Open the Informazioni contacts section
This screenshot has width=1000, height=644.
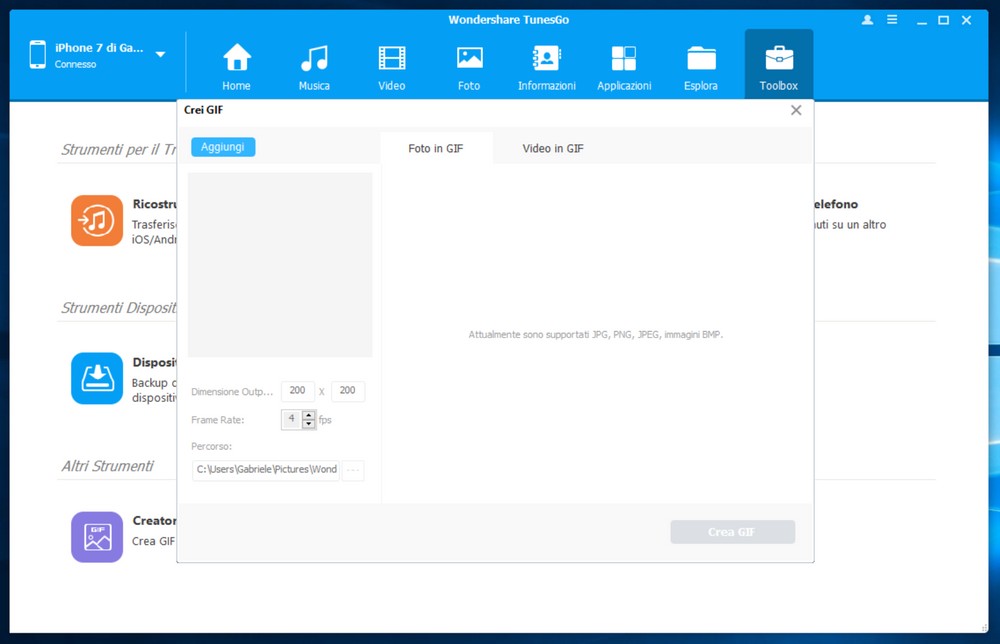[x=547, y=67]
